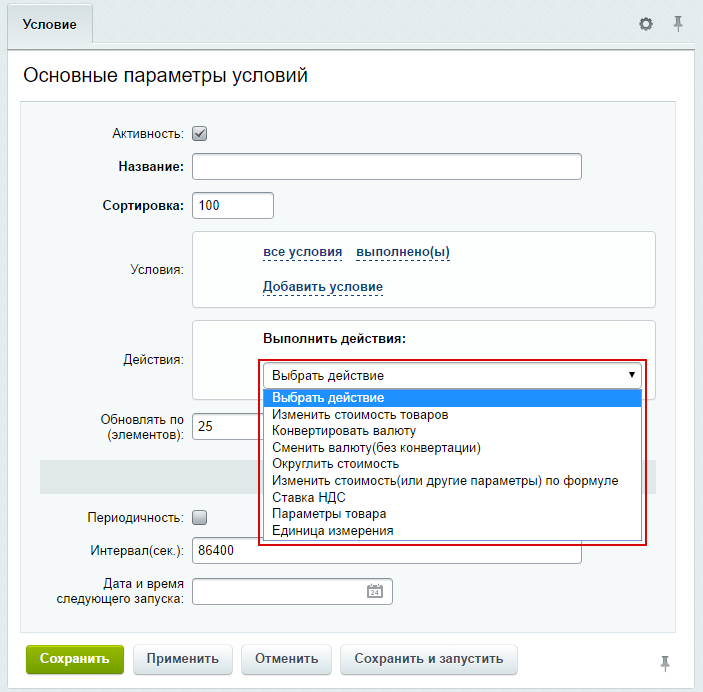Pick Ставка НДС in dropdown list
Screen dimensions: 703x692
coord(309,497)
